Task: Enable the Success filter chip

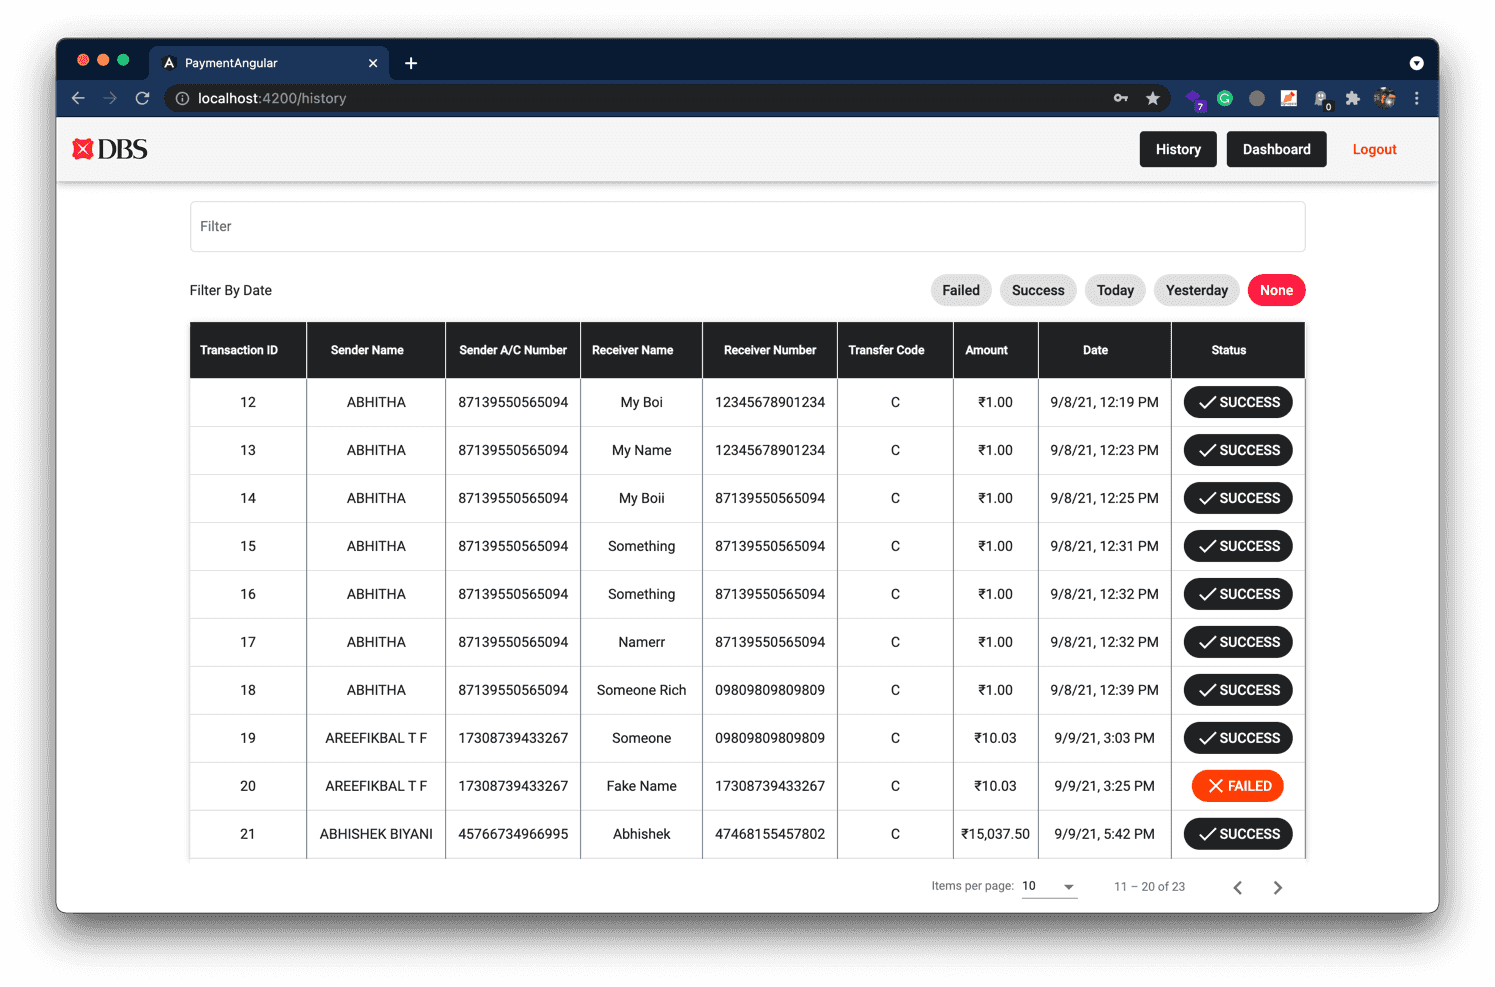Action: click(1037, 290)
